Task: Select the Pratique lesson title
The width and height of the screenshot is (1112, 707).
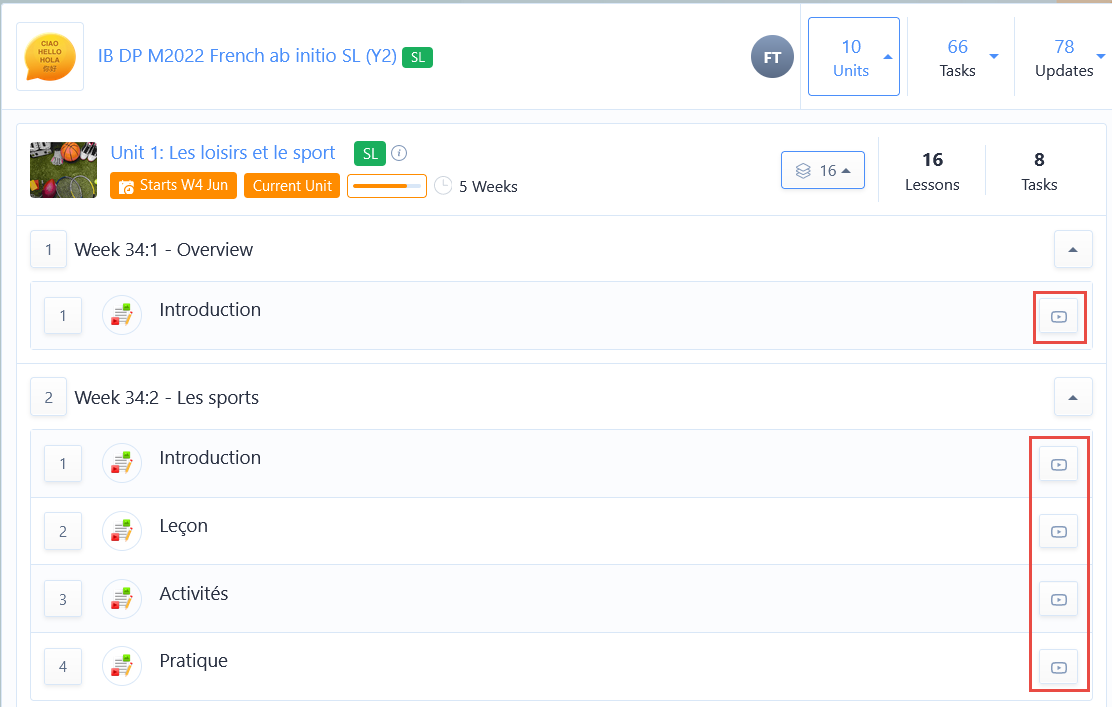Action: 194,661
